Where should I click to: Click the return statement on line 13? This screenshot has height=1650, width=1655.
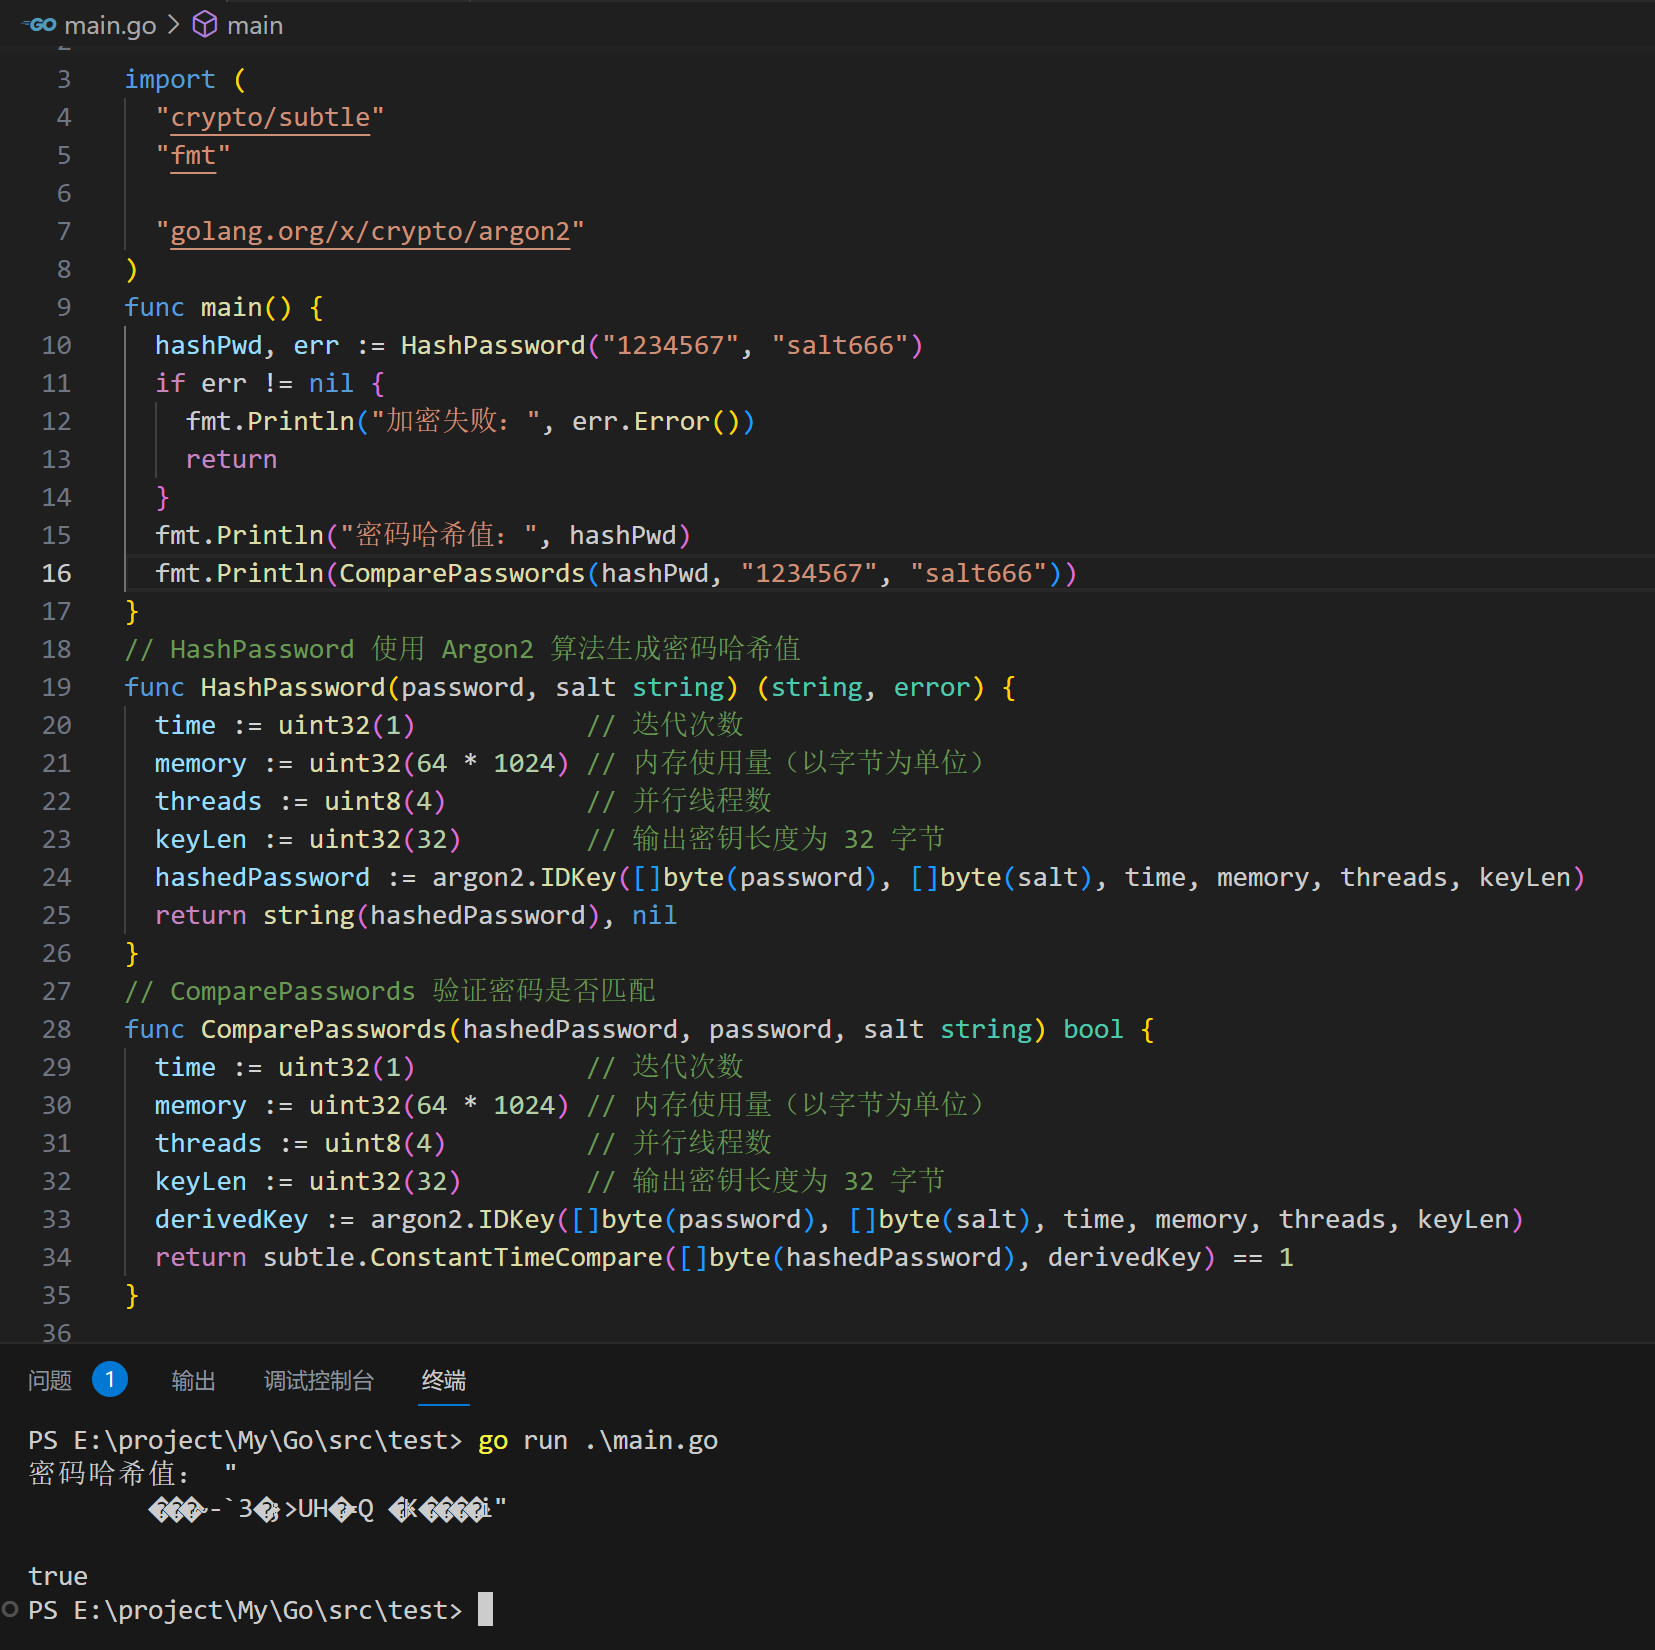coord(231,460)
